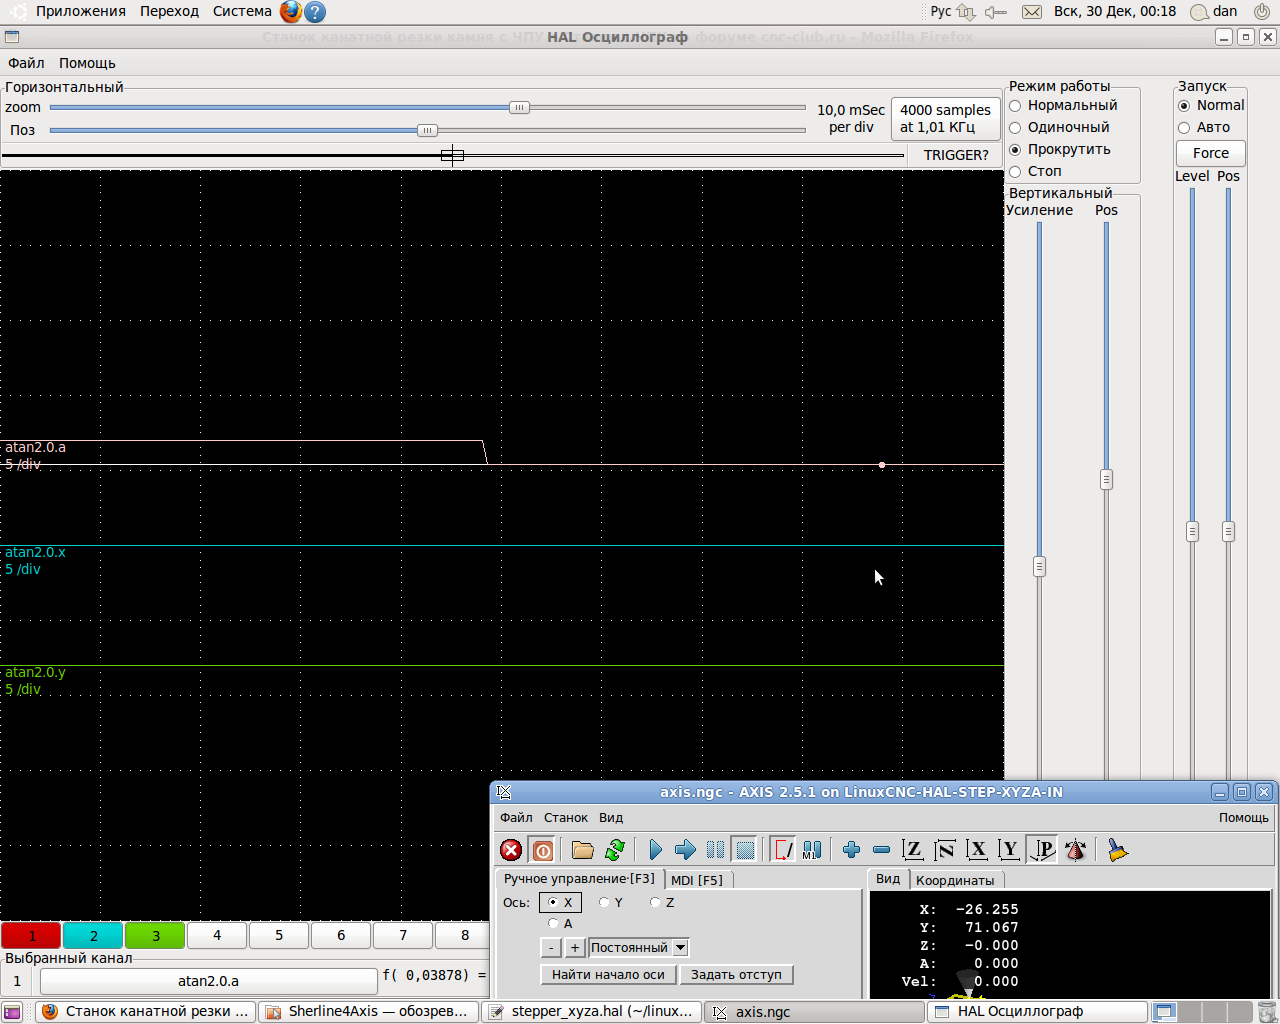Switch to the MDI [F5] tab
The width and height of the screenshot is (1280, 1024).
[x=697, y=880]
